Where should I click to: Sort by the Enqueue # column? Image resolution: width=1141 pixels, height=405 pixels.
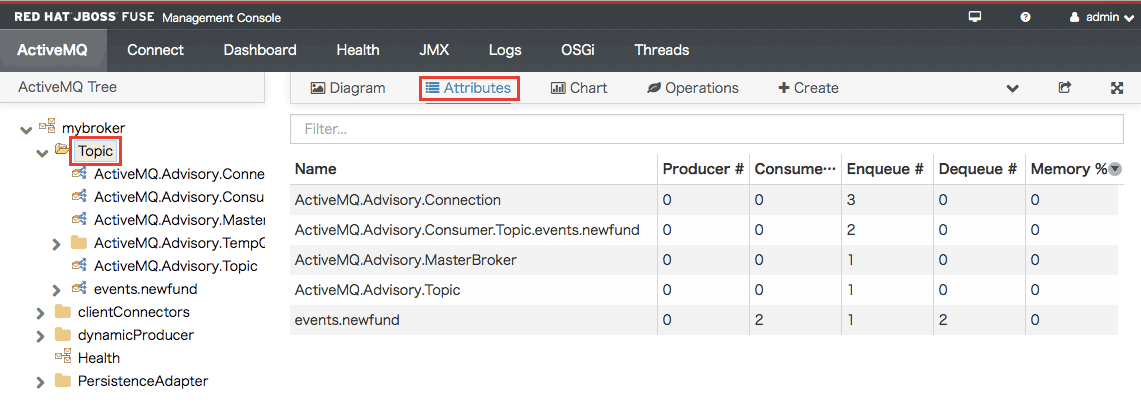[x=887, y=169]
